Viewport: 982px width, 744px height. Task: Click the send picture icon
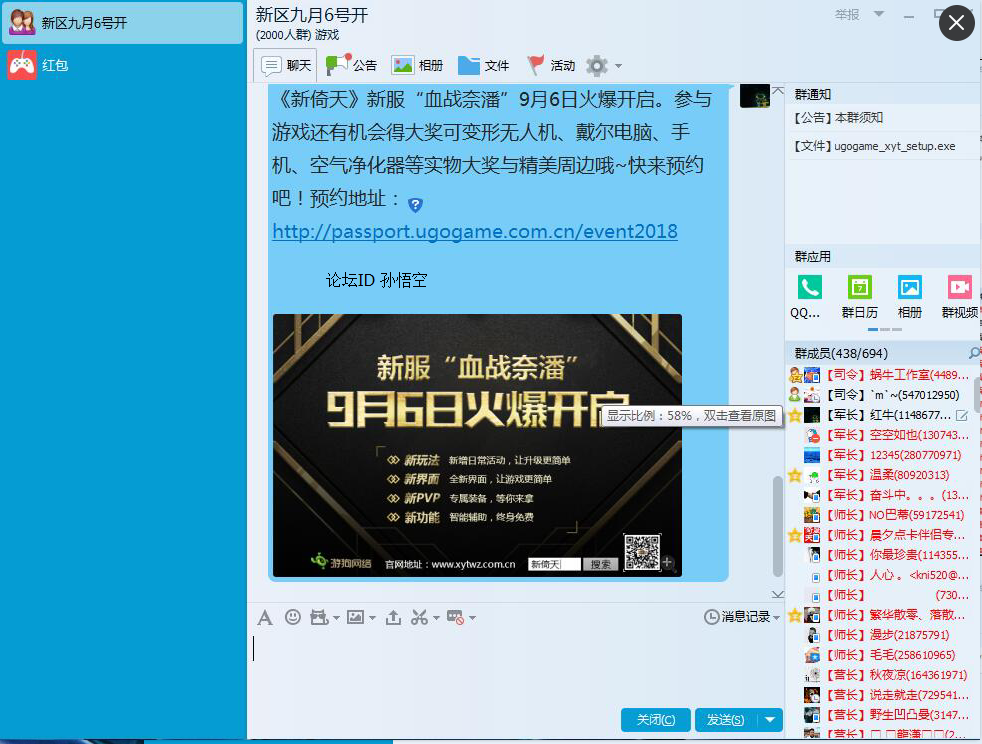pos(355,617)
